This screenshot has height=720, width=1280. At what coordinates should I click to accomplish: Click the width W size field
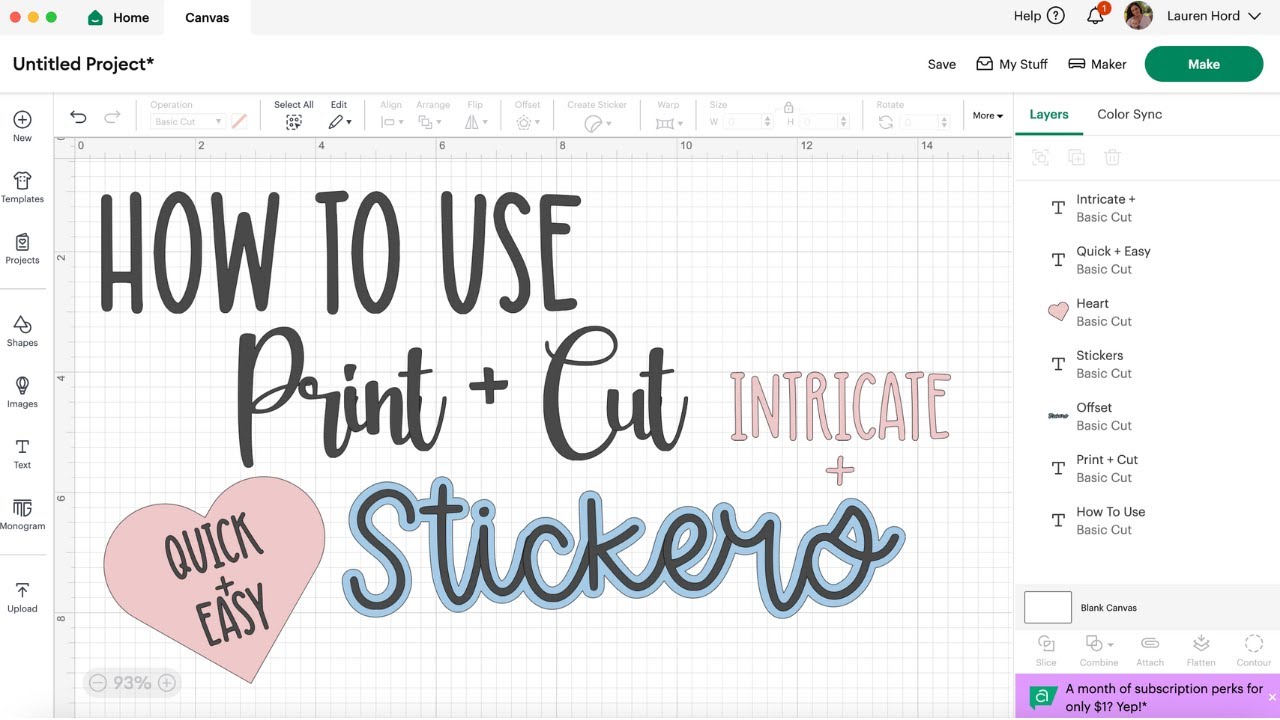click(749, 122)
